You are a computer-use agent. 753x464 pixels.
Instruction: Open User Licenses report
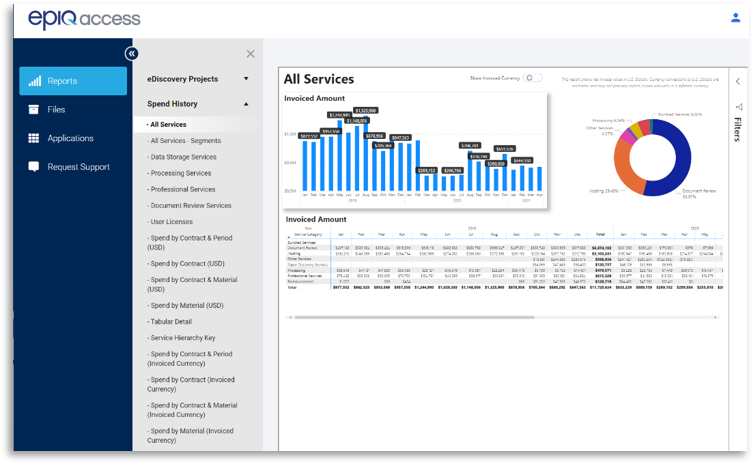[171, 222]
